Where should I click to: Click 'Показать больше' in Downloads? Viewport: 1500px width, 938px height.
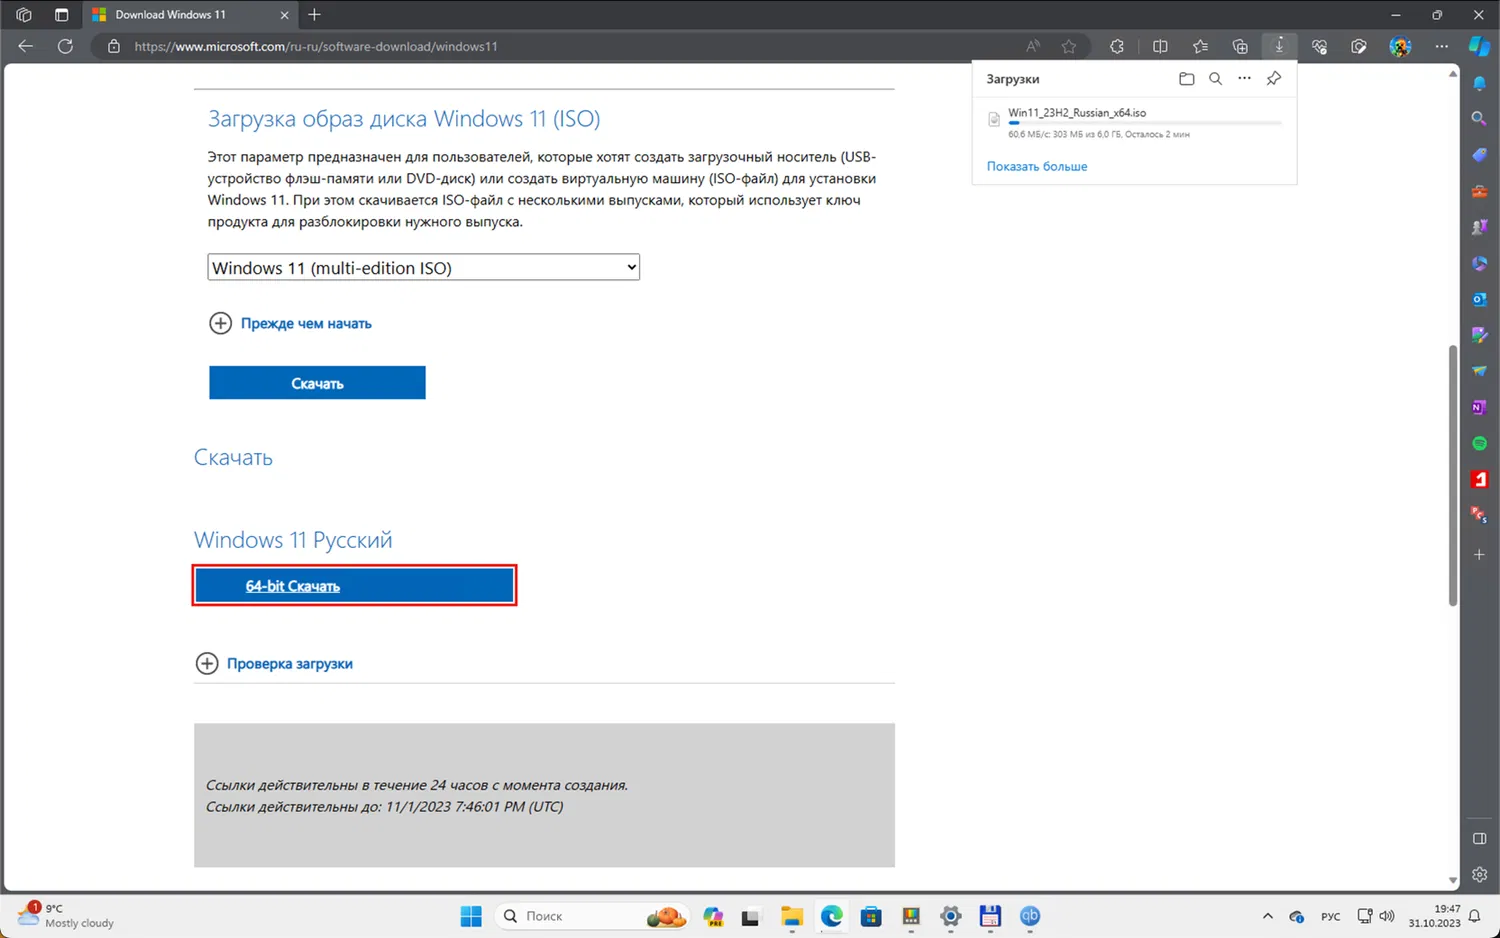(x=1037, y=166)
